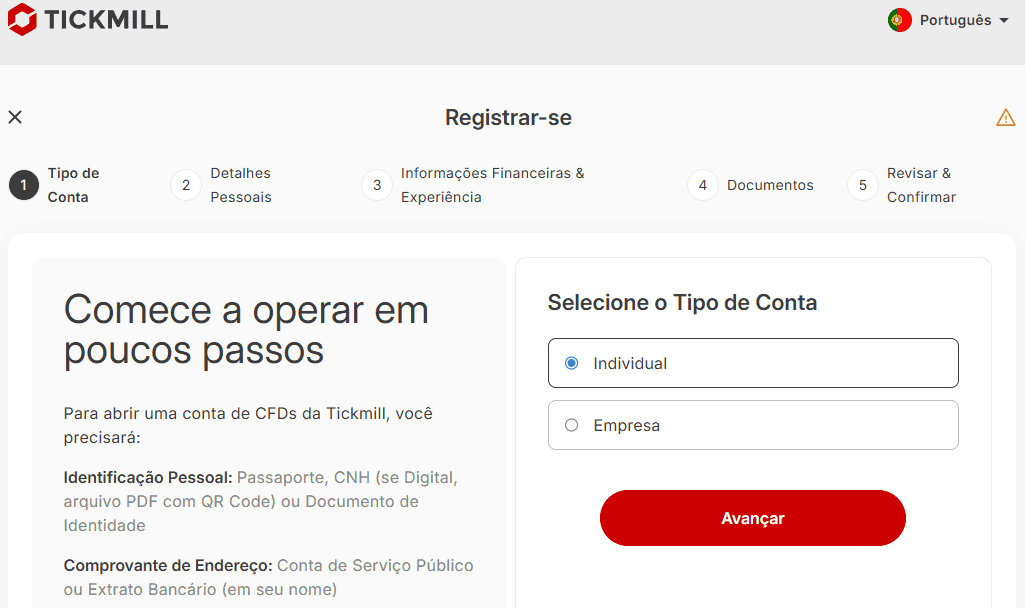Enable the Empresa option radio
The image size is (1025, 608).
pyautogui.click(x=571, y=424)
